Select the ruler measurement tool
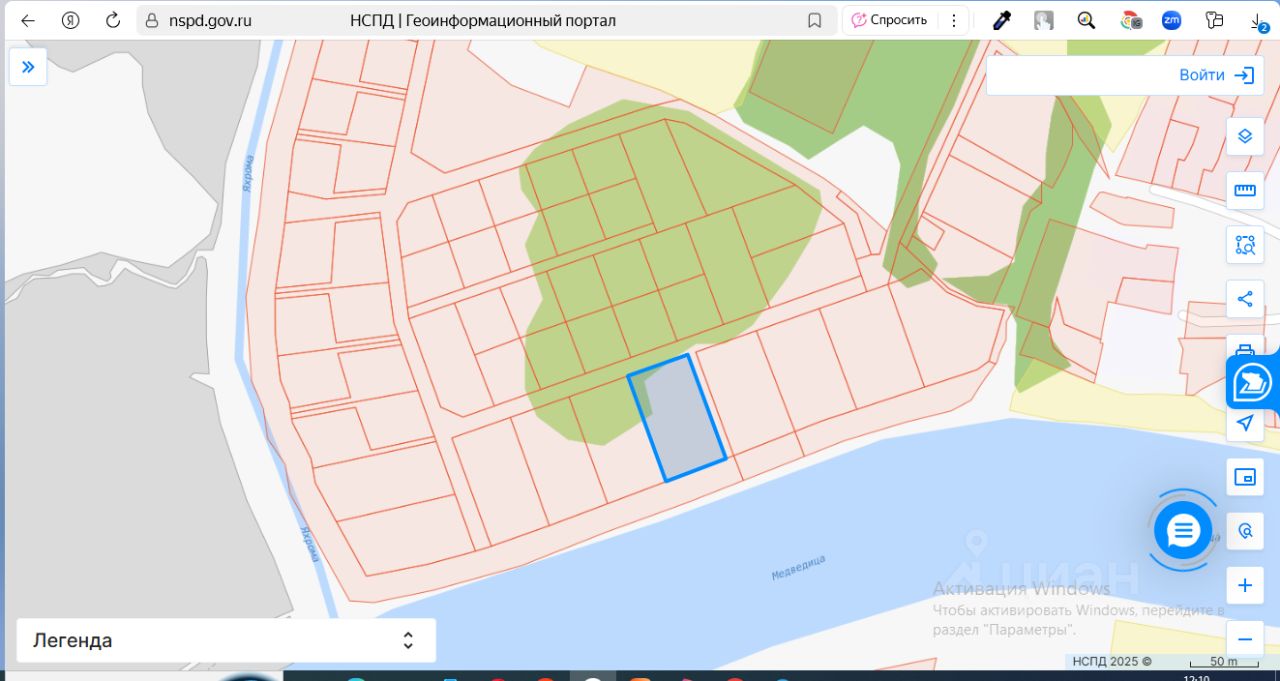1280x681 pixels. [x=1245, y=190]
